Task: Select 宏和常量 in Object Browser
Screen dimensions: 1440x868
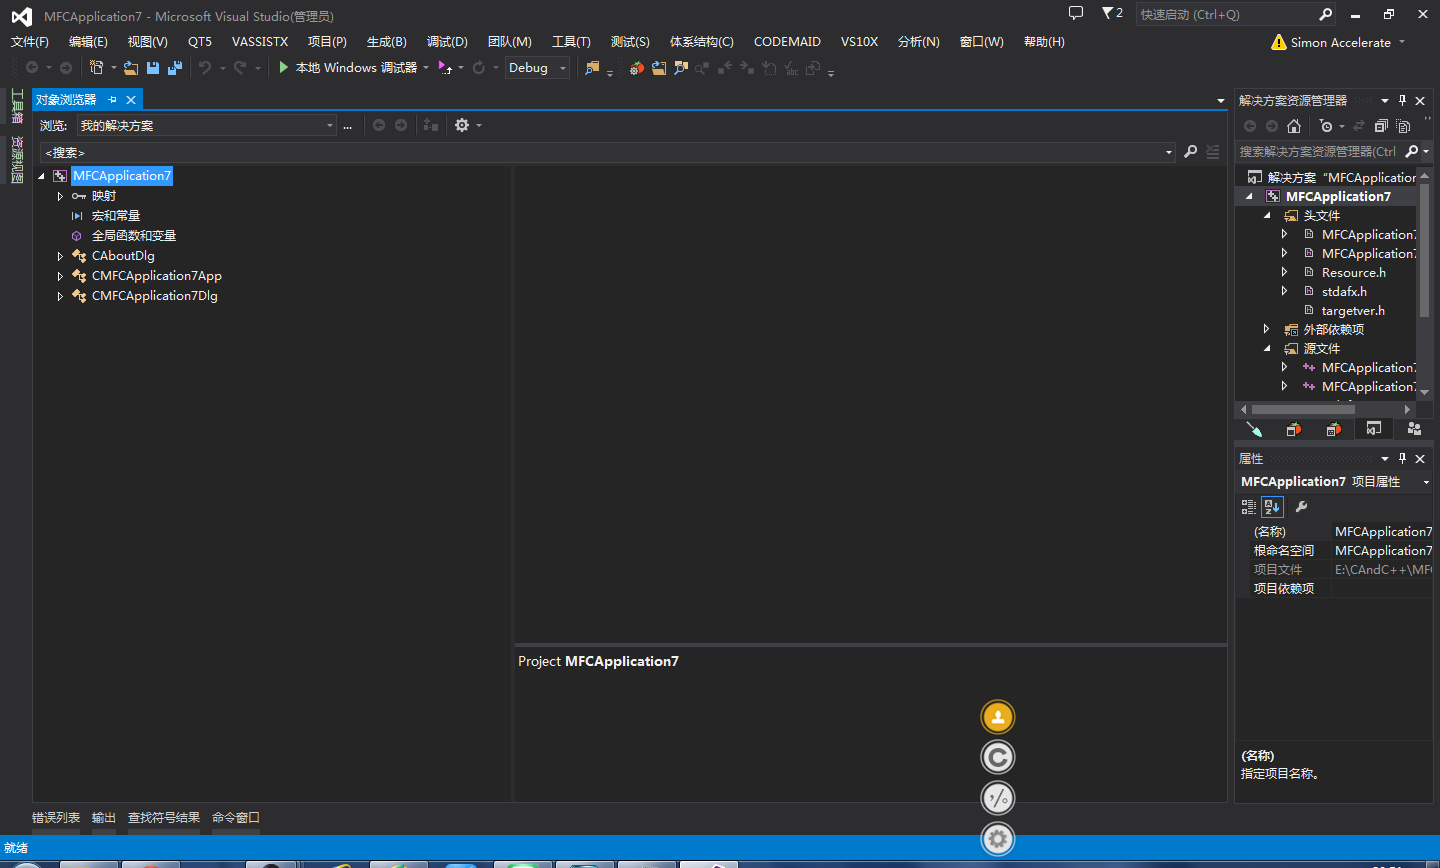Action: (116, 216)
